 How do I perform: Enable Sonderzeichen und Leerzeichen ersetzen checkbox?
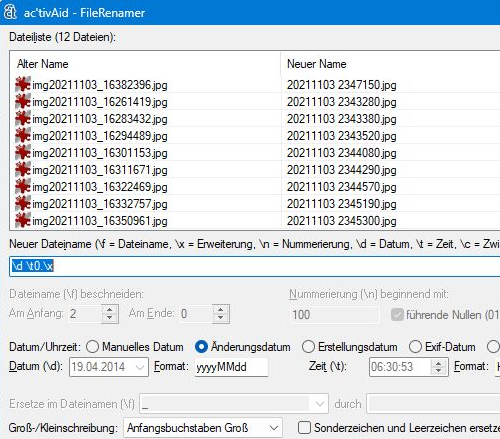(x=304, y=427)
